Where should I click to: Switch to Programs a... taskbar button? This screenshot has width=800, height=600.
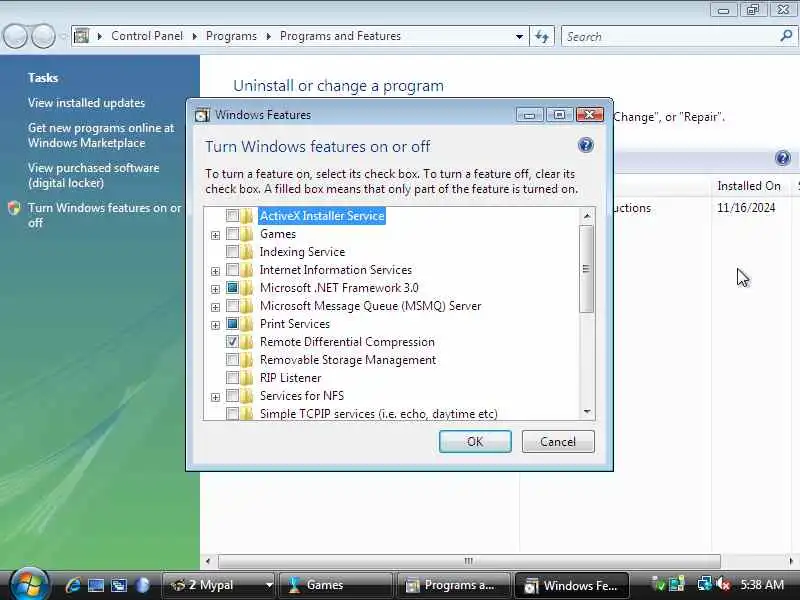pyautogui.click(x=454, y=585)
